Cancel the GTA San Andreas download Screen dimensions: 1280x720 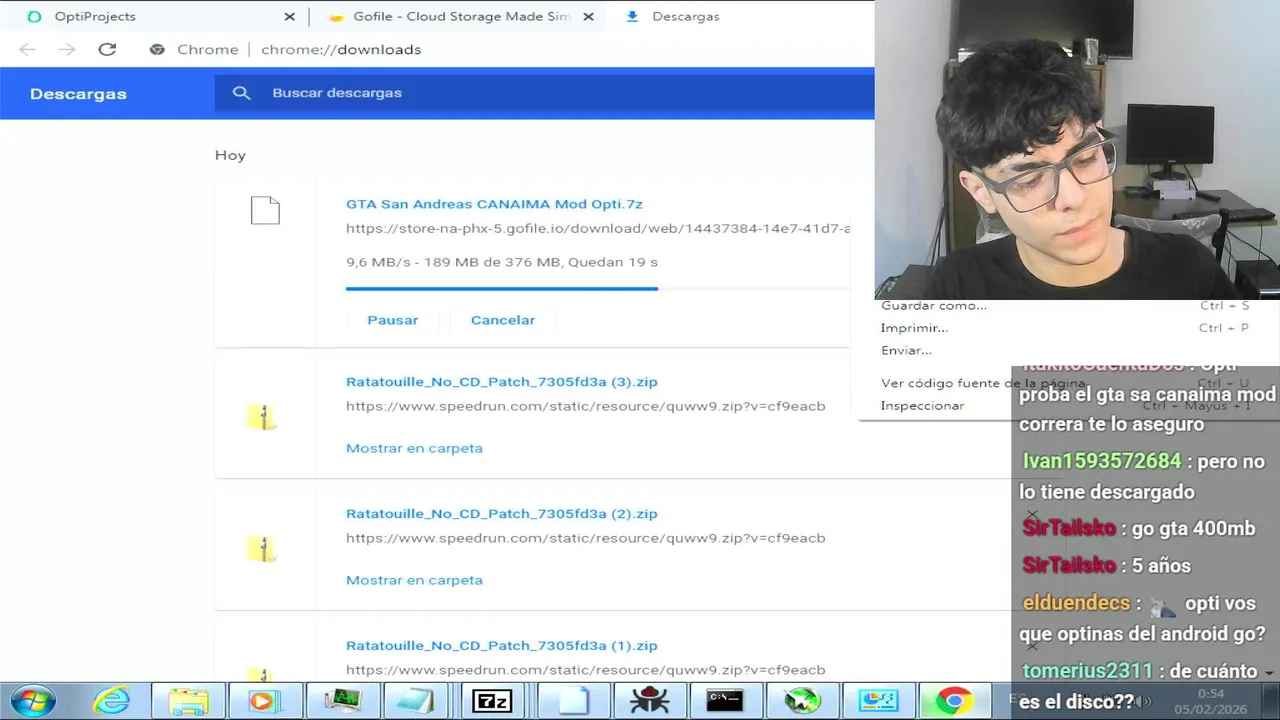[x=503, y=320]
